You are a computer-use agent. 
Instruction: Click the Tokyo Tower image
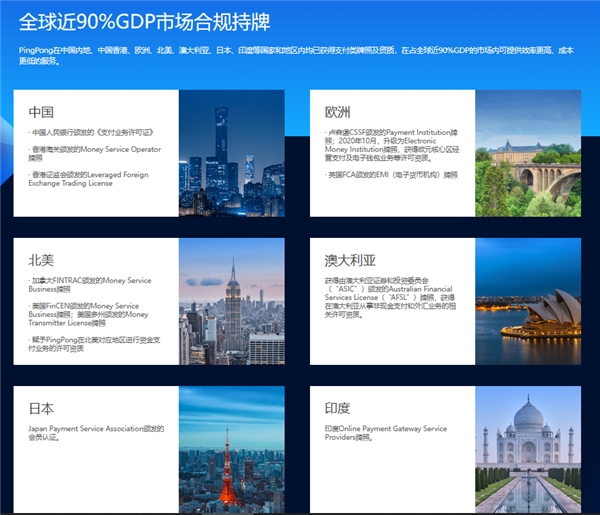coord(231,450)
